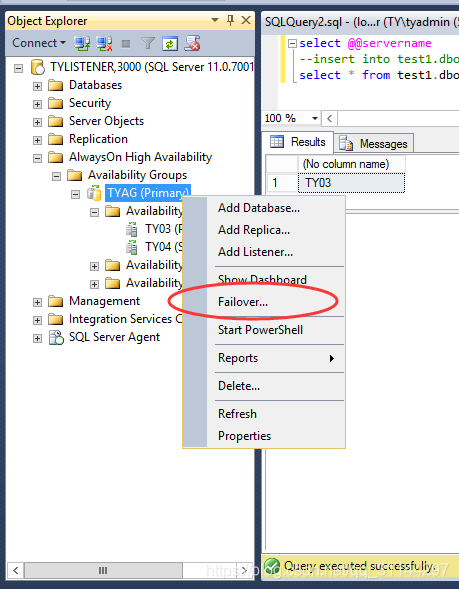Choose Properties from context menu

click(264, 436)
